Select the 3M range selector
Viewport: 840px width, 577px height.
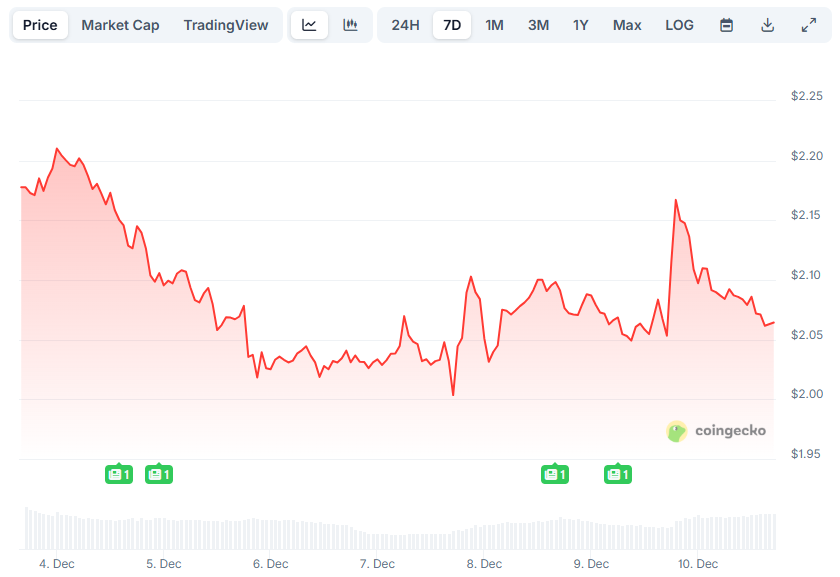click(538, 25)
